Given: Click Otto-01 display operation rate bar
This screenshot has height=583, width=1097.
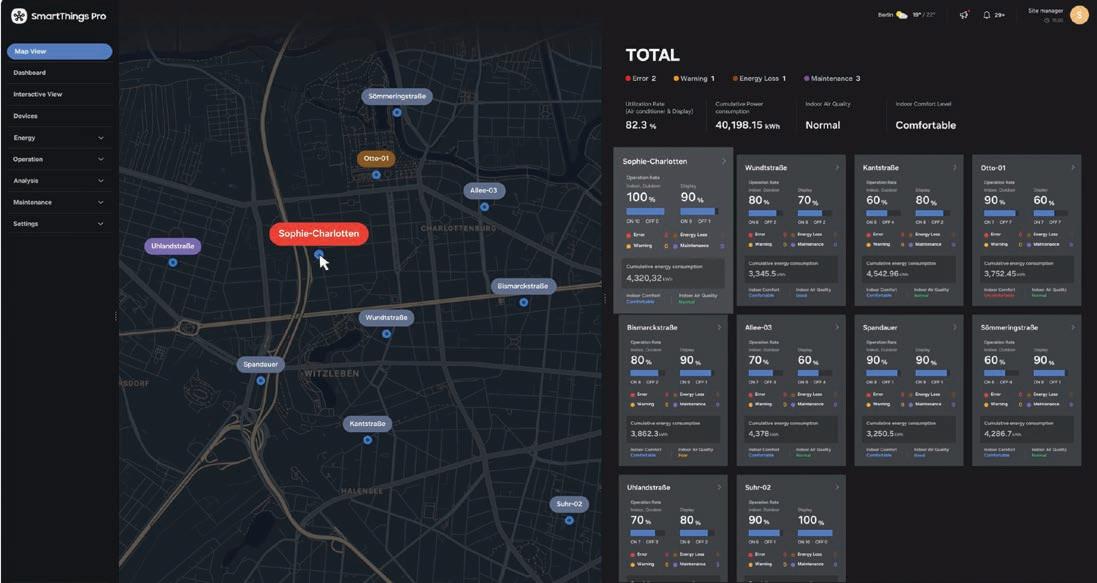Looking at the screenshot, I should [1050, 213].
